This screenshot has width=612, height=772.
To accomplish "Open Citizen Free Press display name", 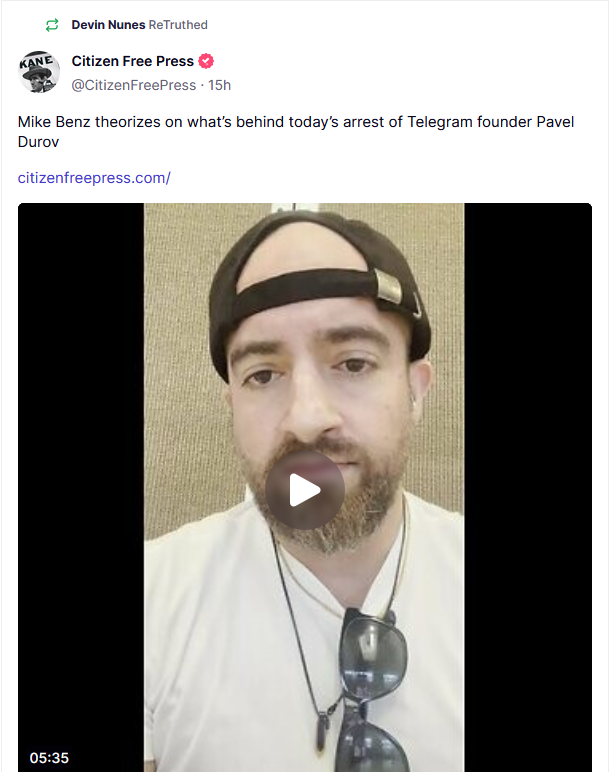I will (132, 61).
